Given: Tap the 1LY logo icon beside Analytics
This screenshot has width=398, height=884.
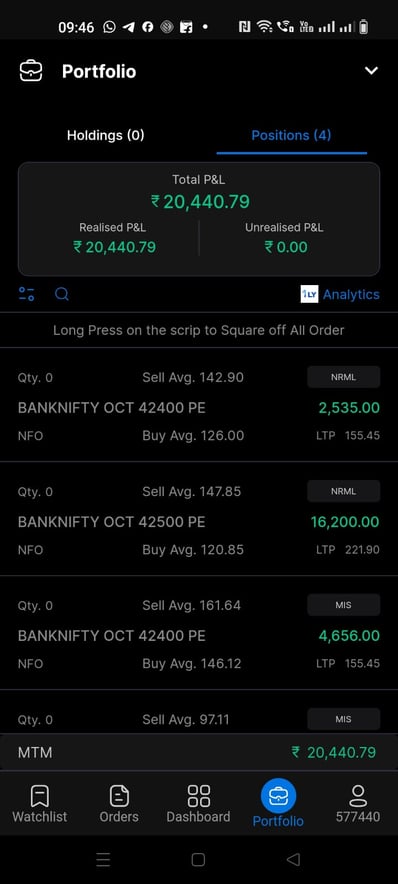Looking at the screenshot, I should click(309, 294).
